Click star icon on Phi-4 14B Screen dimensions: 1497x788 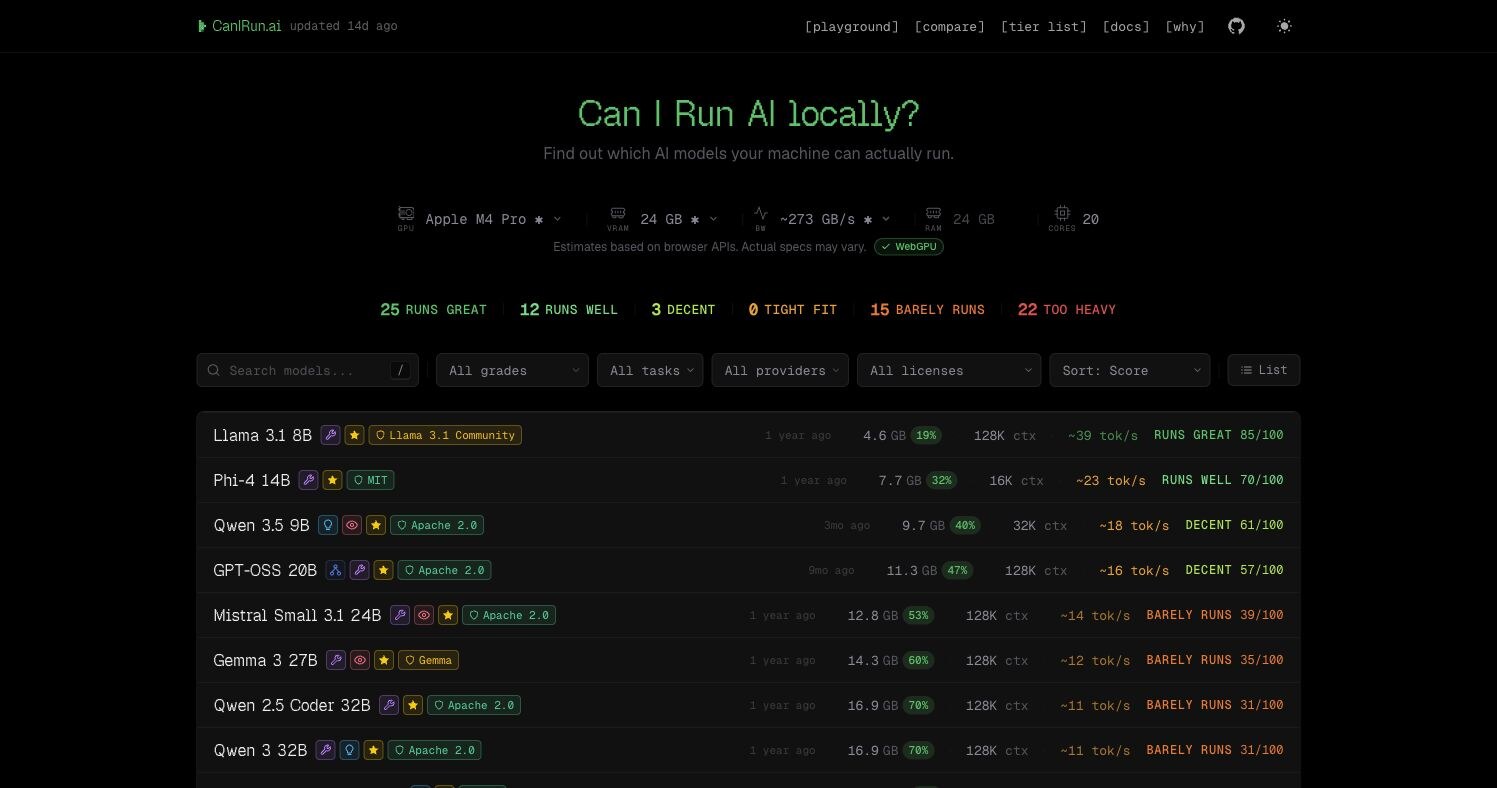(332, 480)
